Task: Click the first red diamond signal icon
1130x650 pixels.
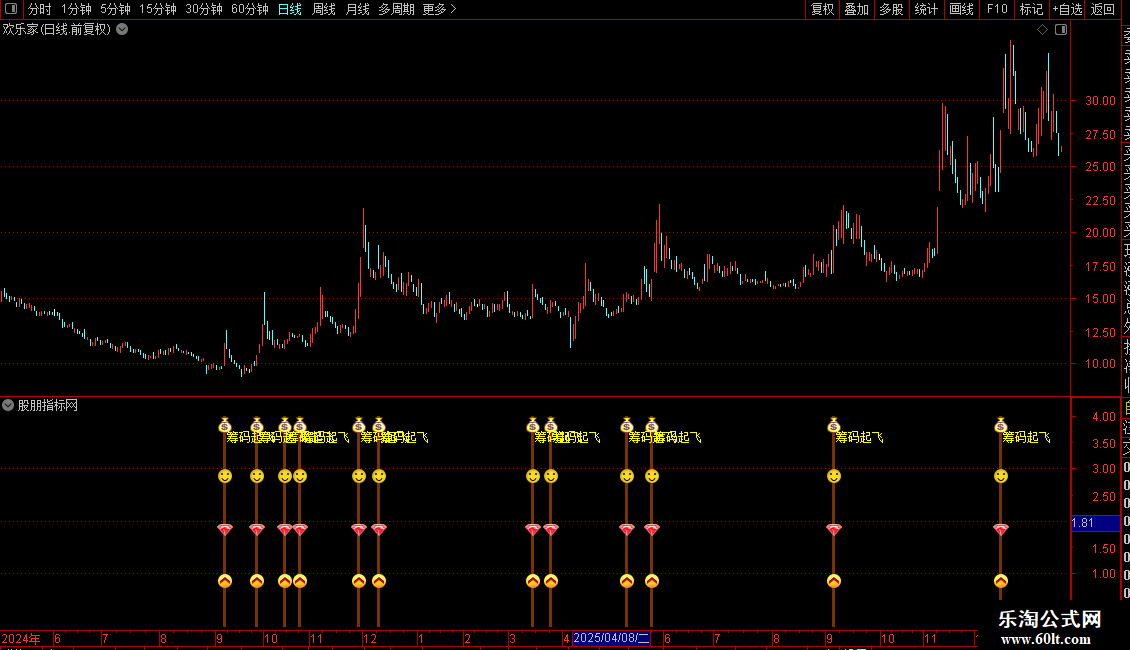Action: tap(225, 530)
